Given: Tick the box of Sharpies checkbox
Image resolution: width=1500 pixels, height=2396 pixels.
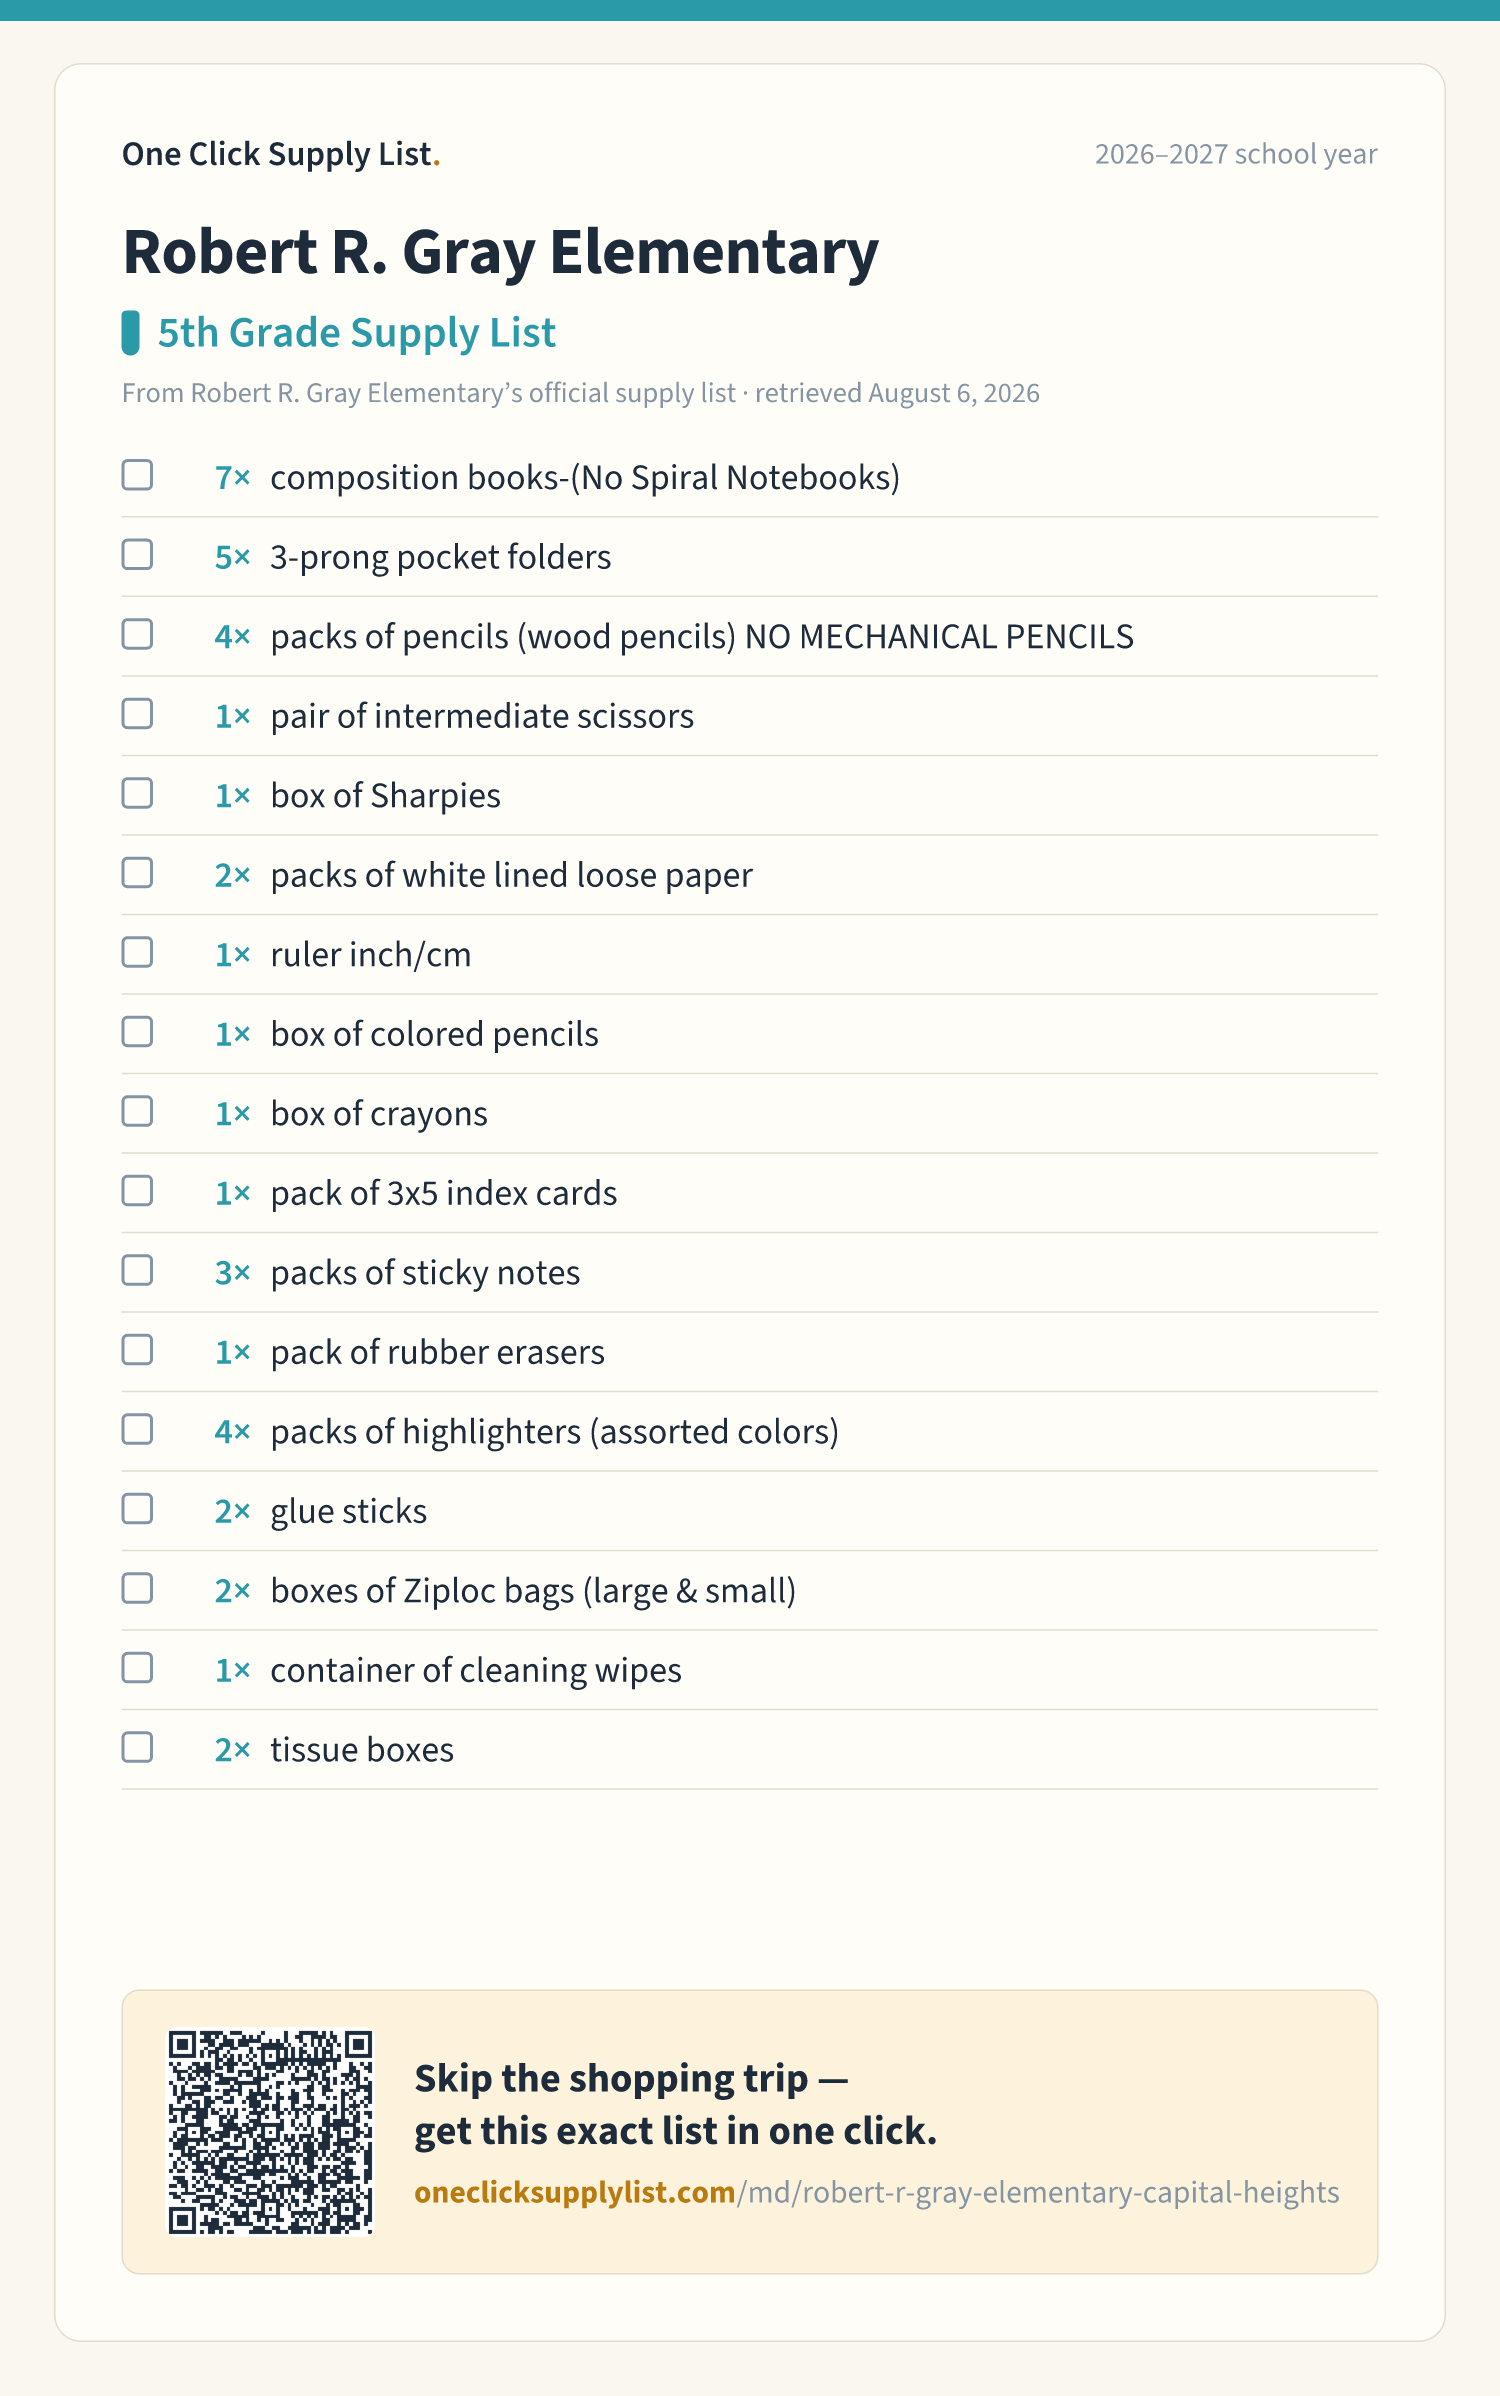Looking at the screenshot, I should [x=137, y=793].
